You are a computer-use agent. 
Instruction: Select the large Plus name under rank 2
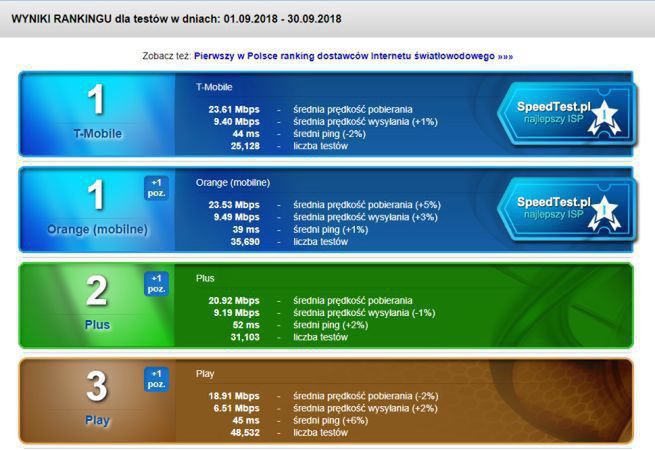[97, 325]
